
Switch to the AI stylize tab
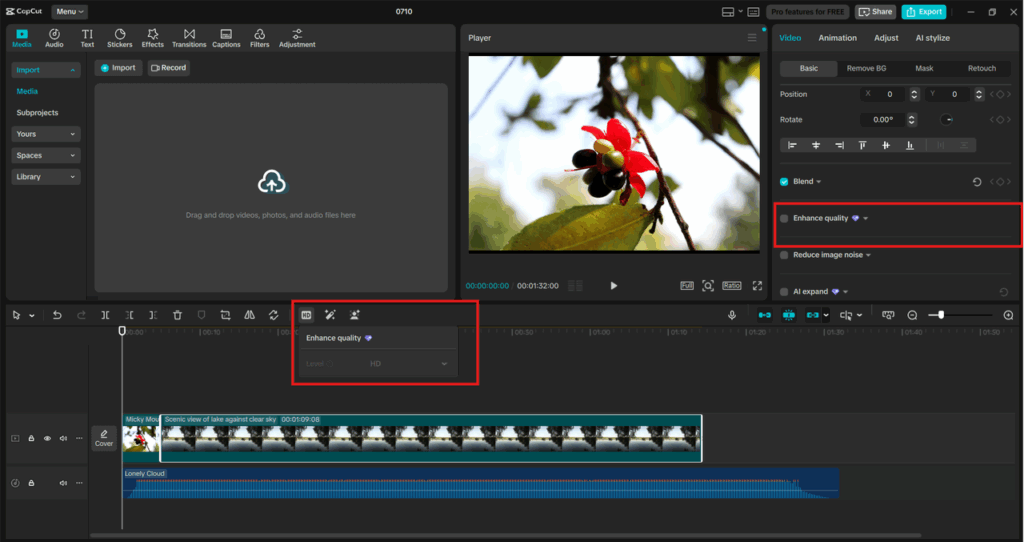[x=933, y=38]
